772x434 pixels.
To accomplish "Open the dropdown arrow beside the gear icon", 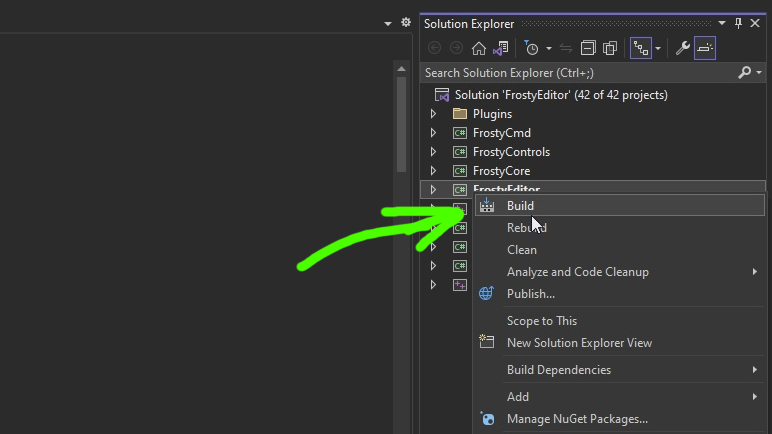I will 387,23.
